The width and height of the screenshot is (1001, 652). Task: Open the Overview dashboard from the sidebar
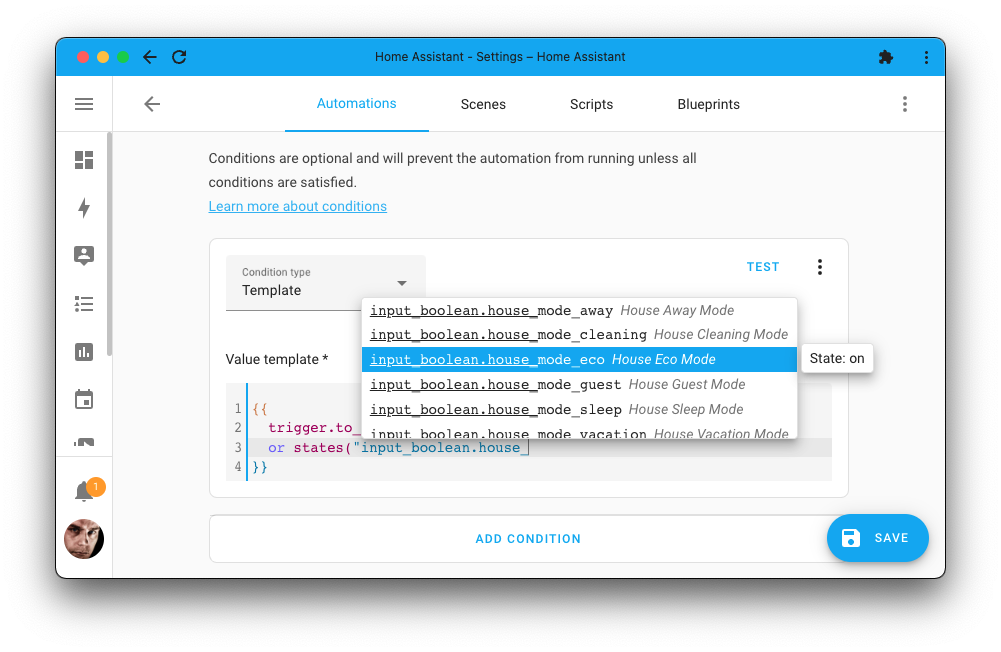coord(84,160)
